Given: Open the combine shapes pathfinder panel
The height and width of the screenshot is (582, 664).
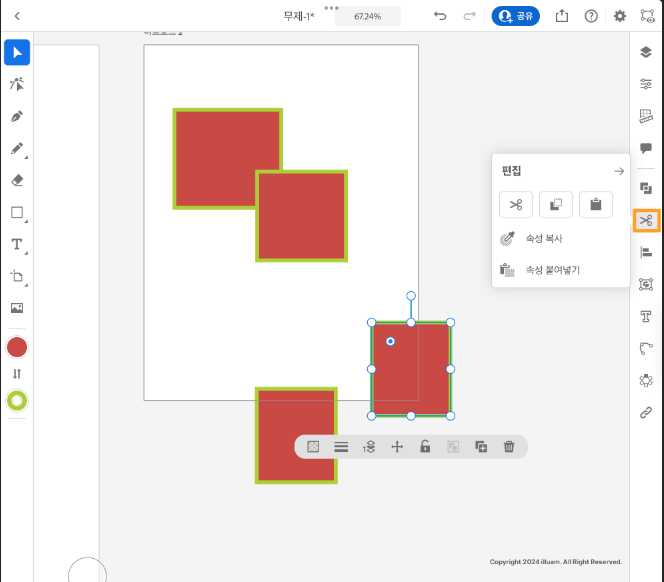Looking at the screenshot, I should point(646,188).
